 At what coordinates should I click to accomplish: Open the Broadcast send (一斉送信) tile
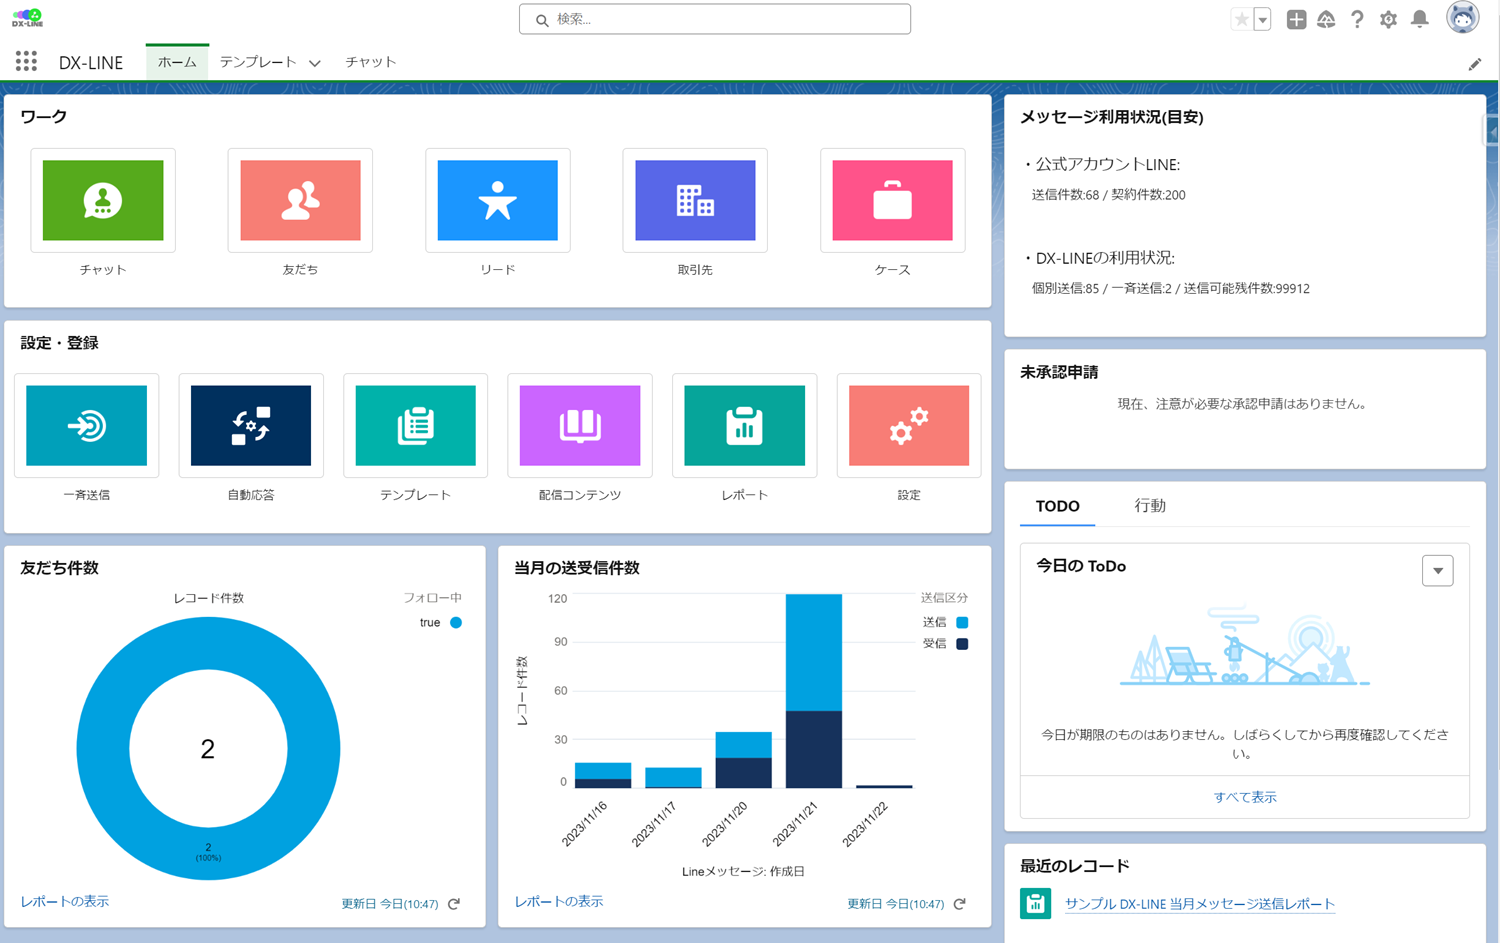click(87, 426)
